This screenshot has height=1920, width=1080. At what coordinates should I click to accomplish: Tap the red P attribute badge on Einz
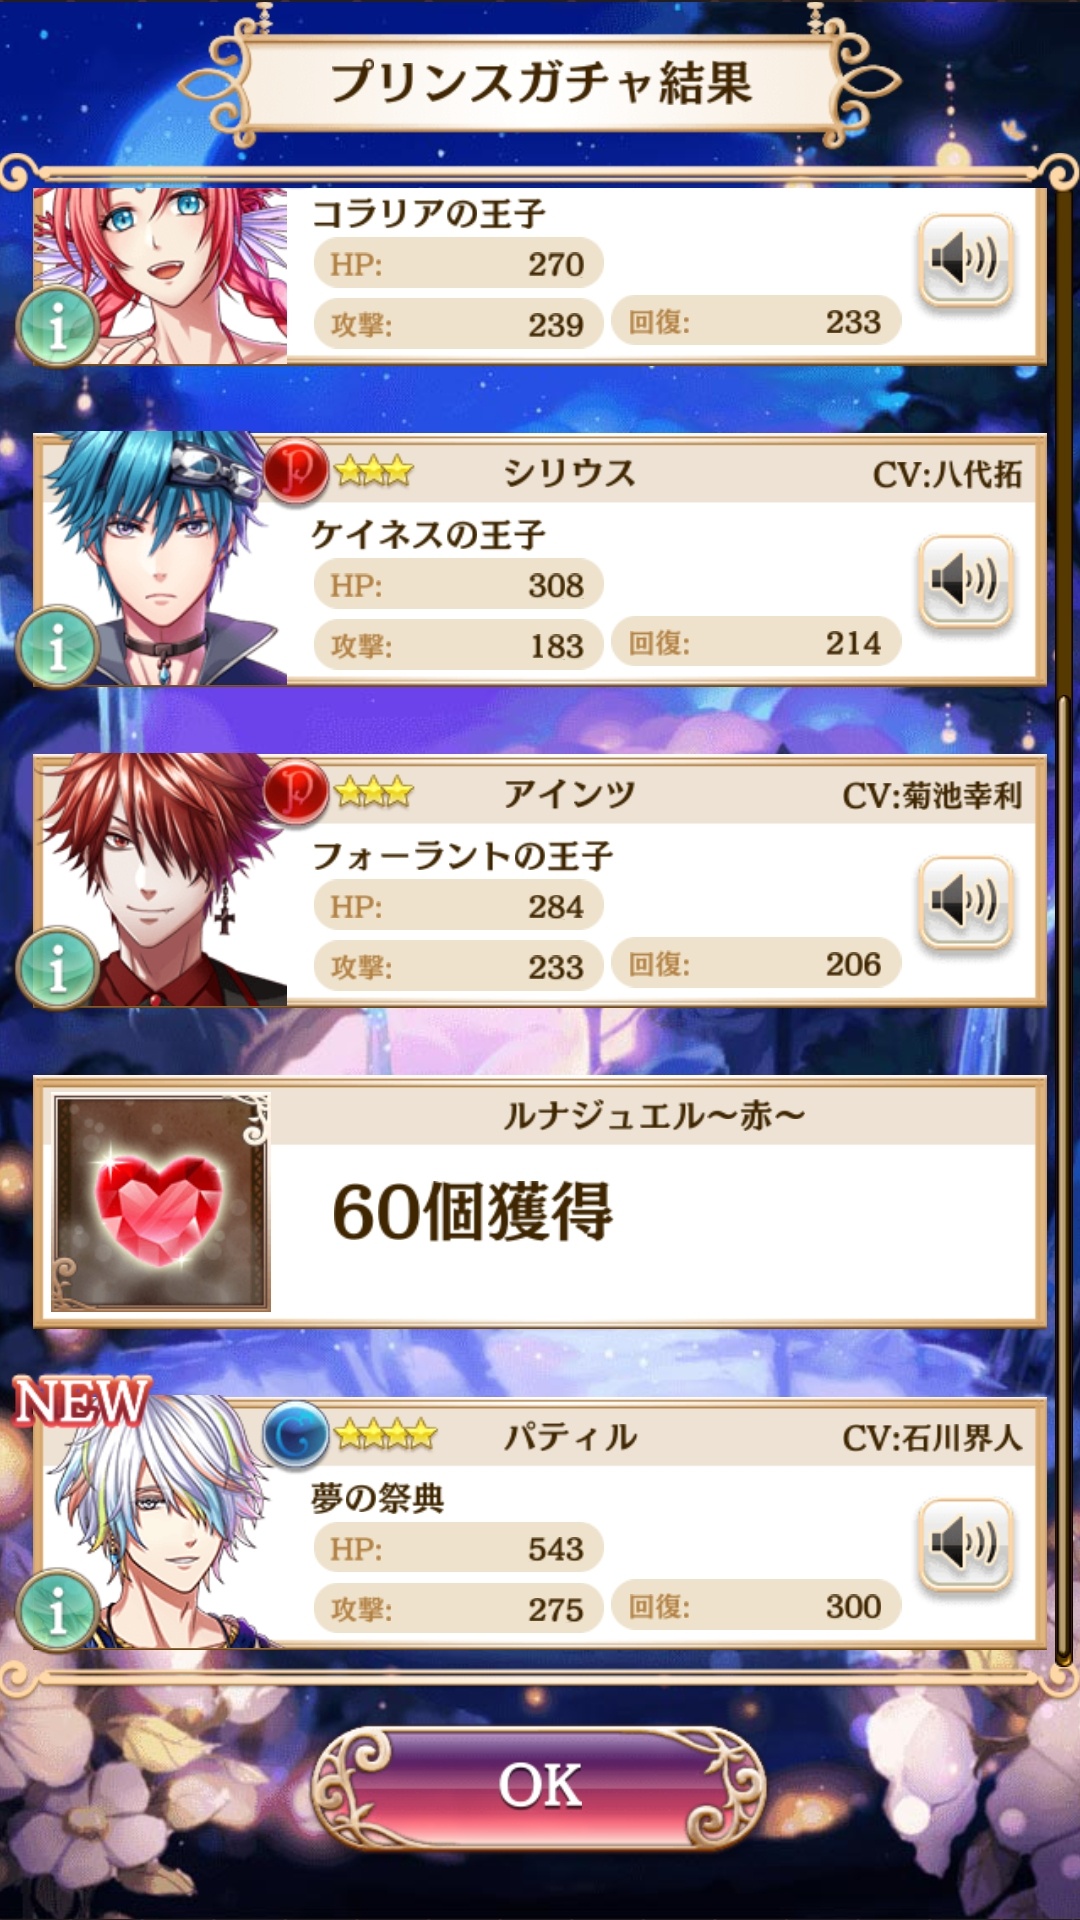[296, 791]
